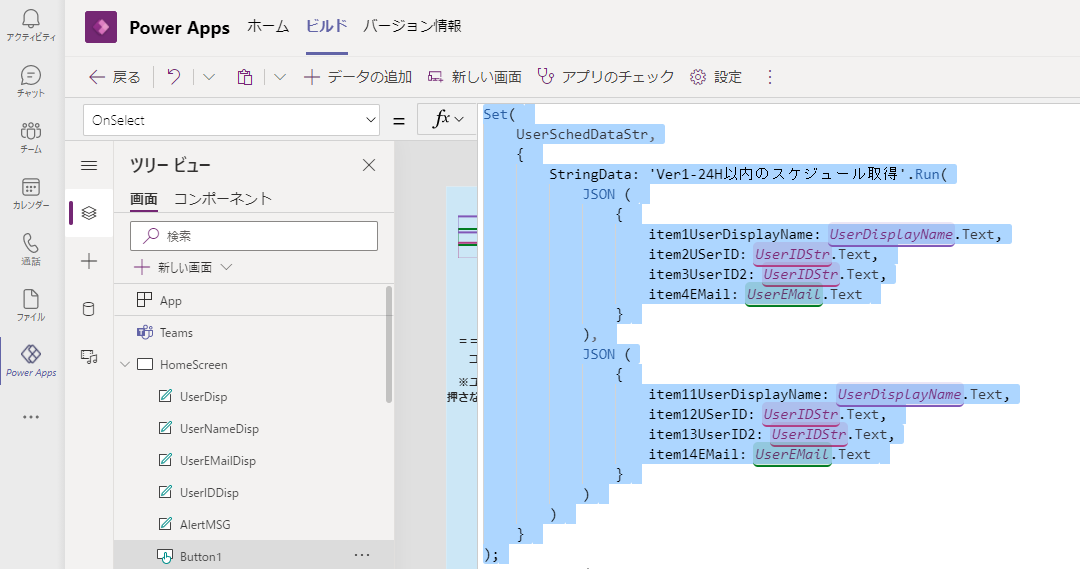The image size is (1080, 569).
Task: Open the Activity bell in Teams sidebar
Action: 31,25
